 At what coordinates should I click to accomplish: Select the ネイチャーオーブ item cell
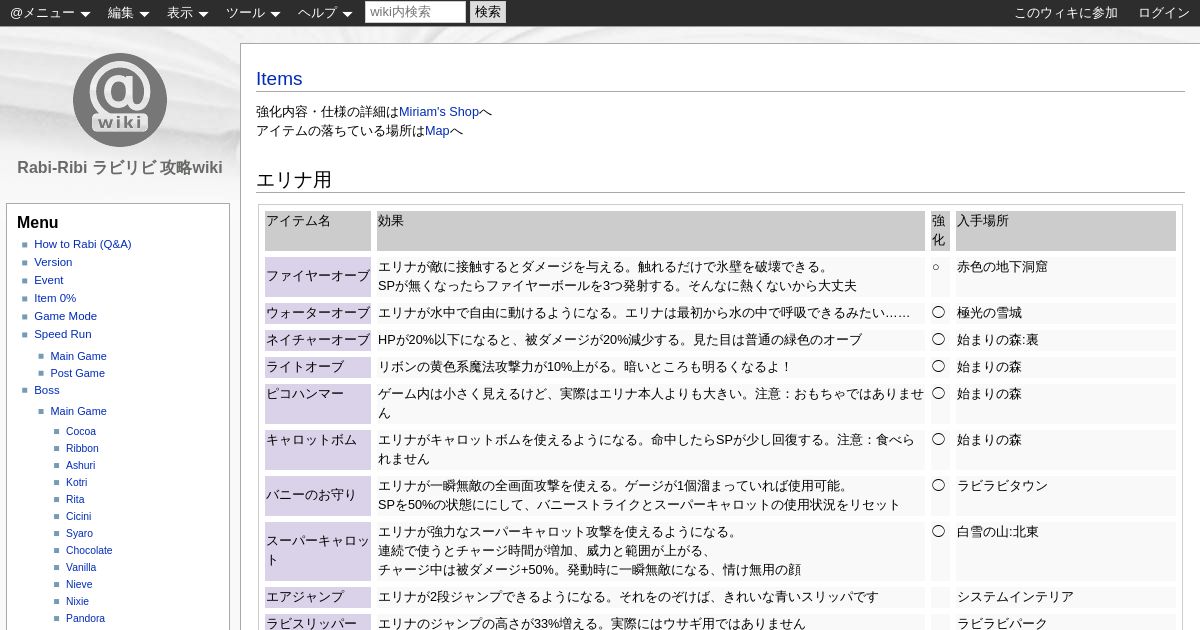tap(318, 340)
